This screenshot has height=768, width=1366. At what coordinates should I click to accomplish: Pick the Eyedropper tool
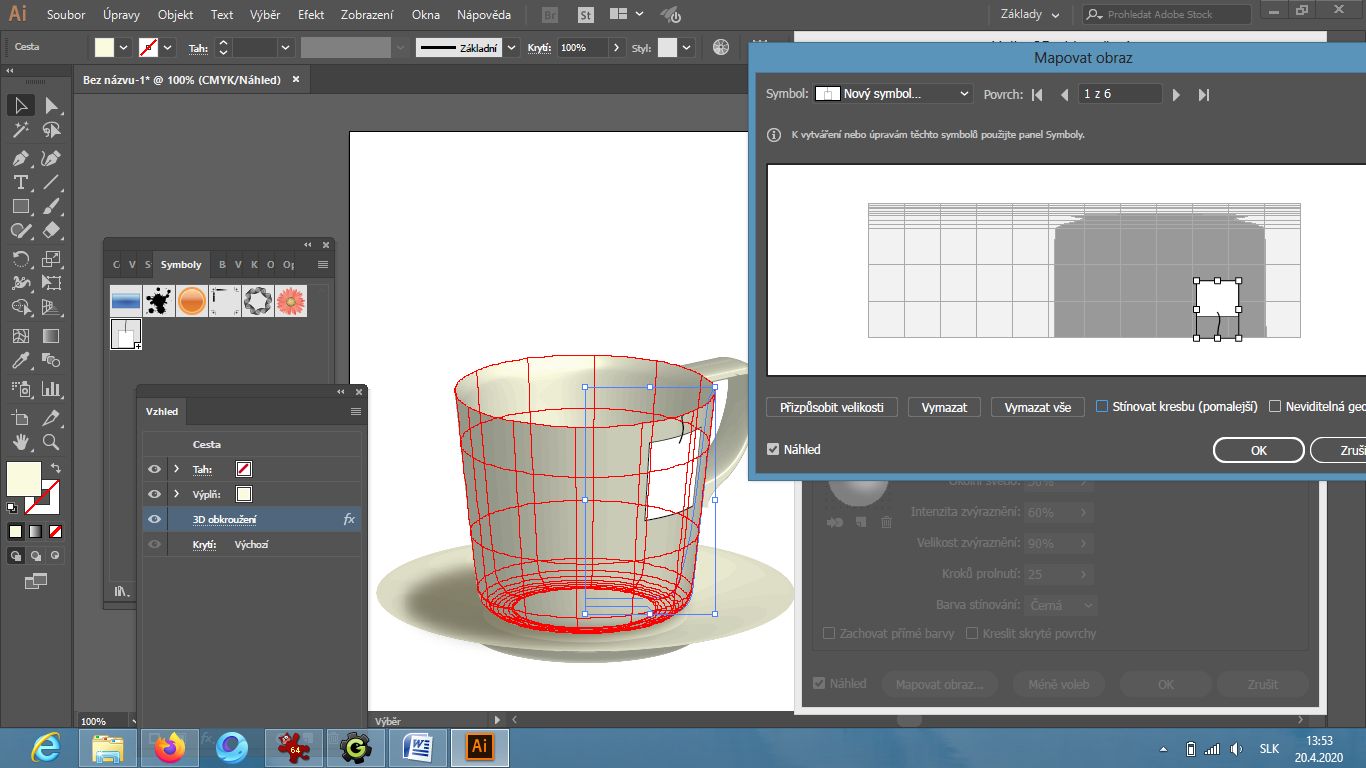(x=20, y=361)
